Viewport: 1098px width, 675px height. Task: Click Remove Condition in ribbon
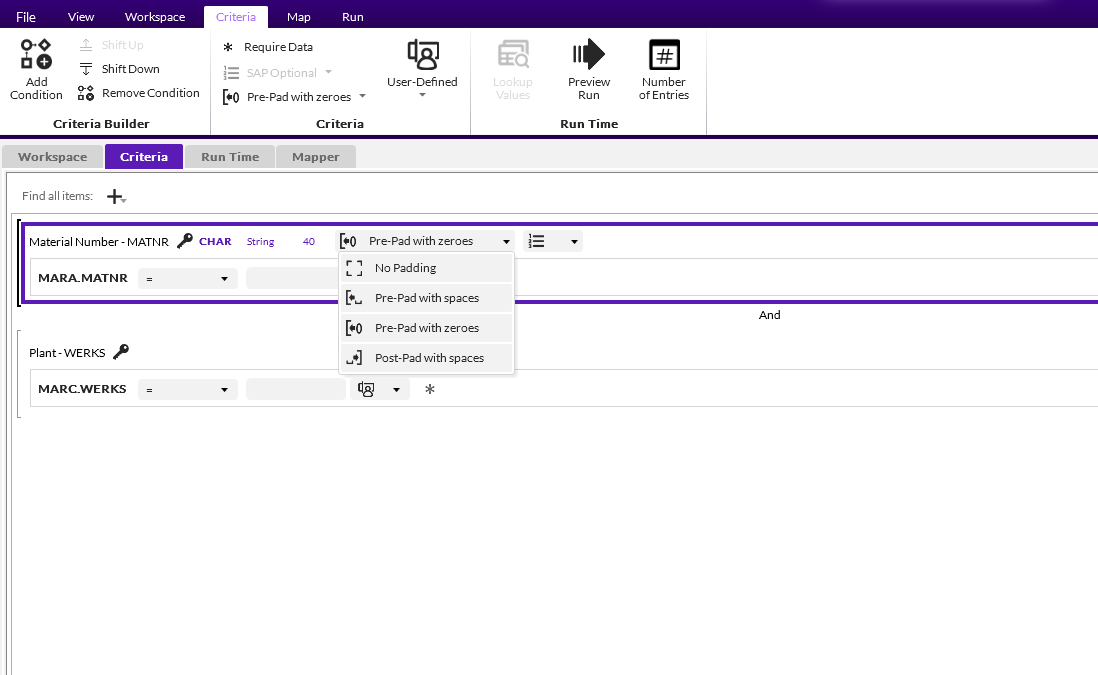[x=139, y=92]
